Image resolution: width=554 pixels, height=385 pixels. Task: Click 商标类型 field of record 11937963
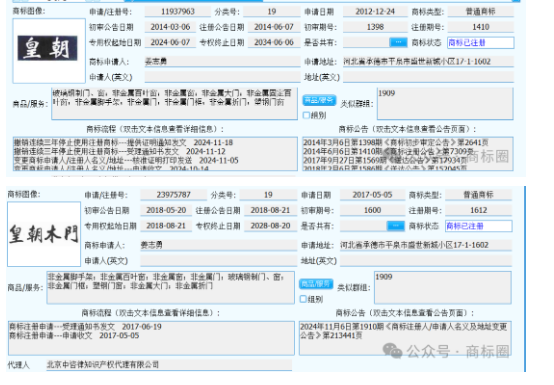(x=481, y=12)
